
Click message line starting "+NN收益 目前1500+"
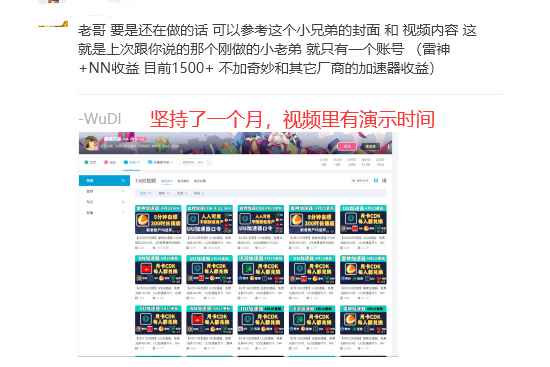(256, 68)
